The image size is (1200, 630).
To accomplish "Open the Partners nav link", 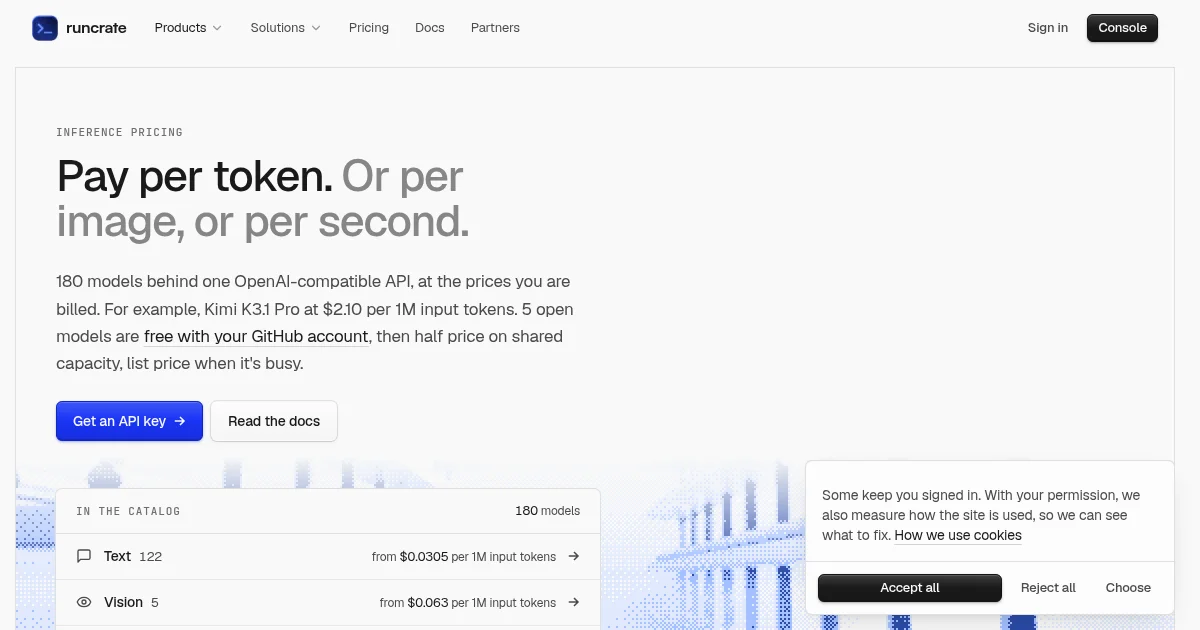I will tap(495, 28).
